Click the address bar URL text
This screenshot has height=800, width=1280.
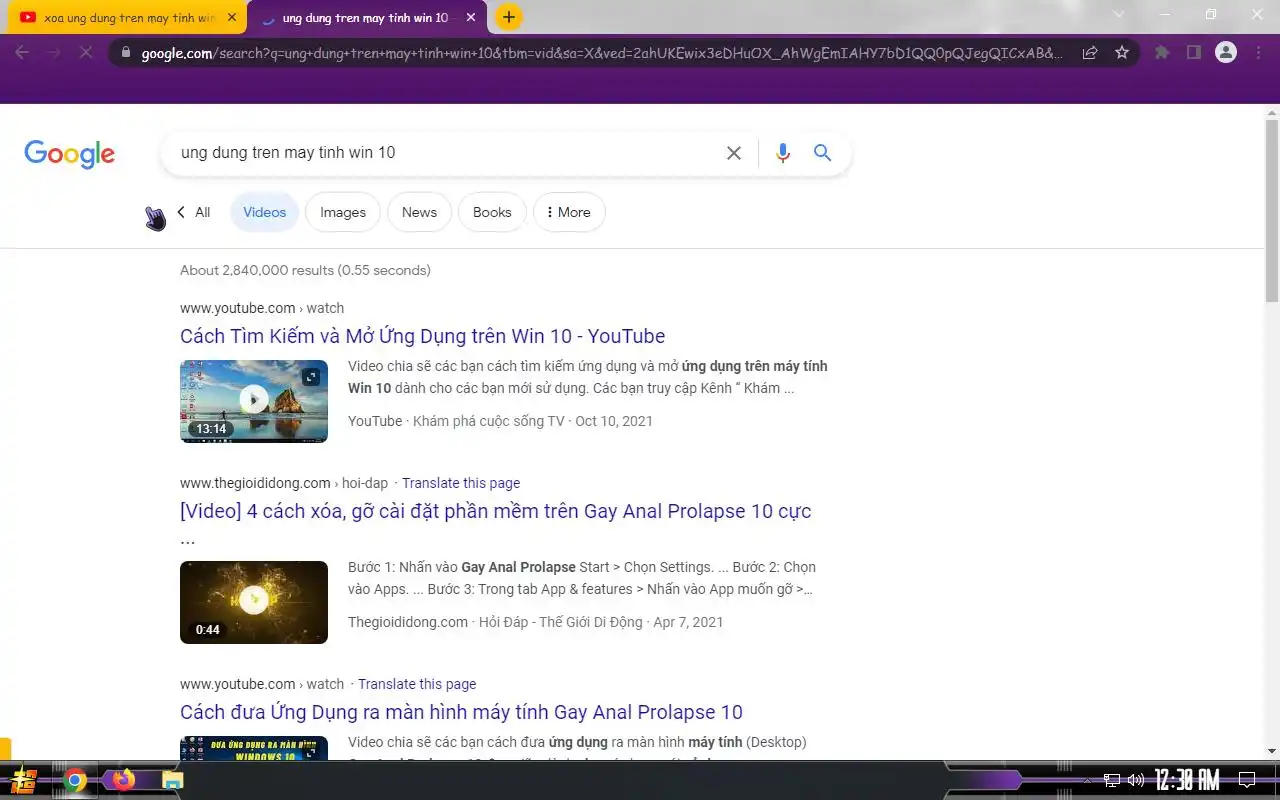[602, 53]
